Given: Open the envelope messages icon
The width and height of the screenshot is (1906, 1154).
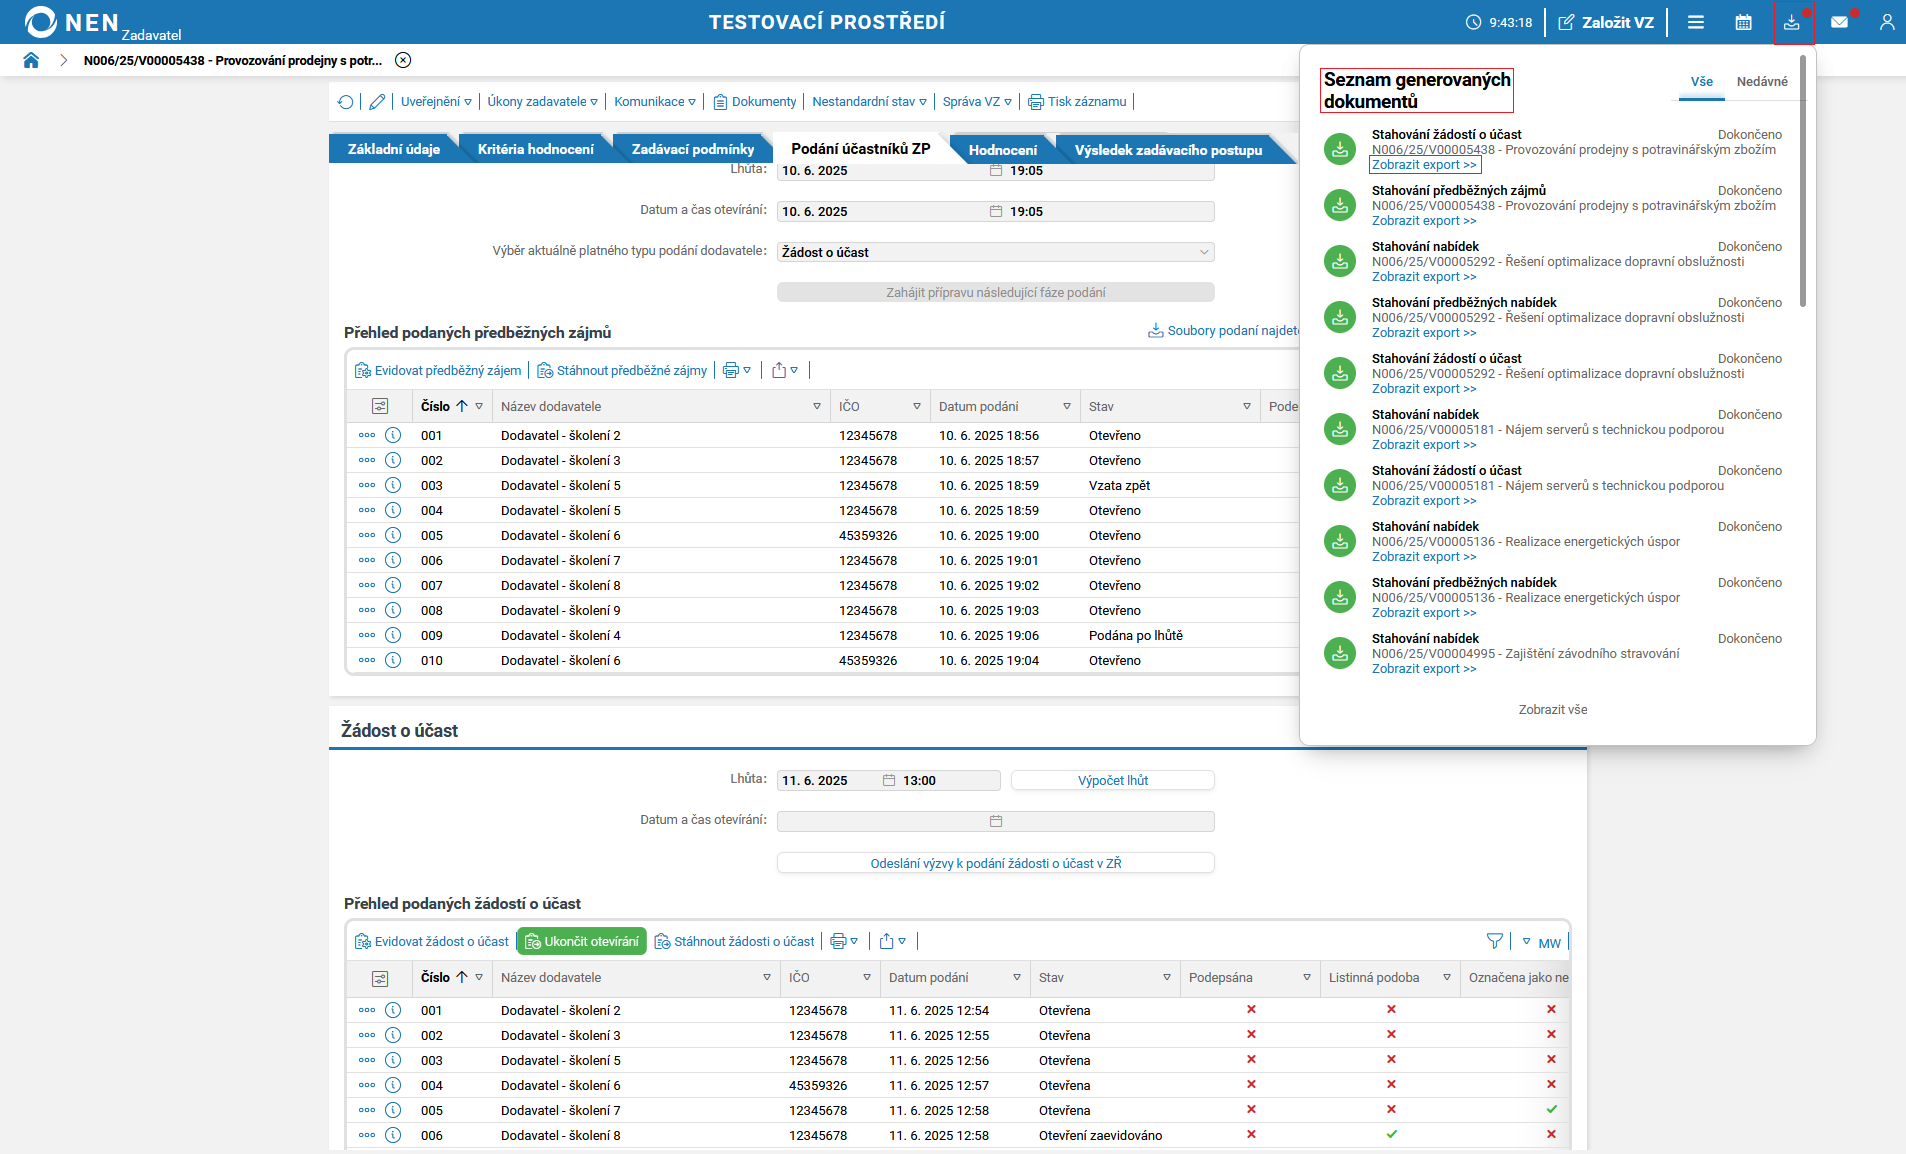Looking at the screenshot, I should tap(1839, 22).
